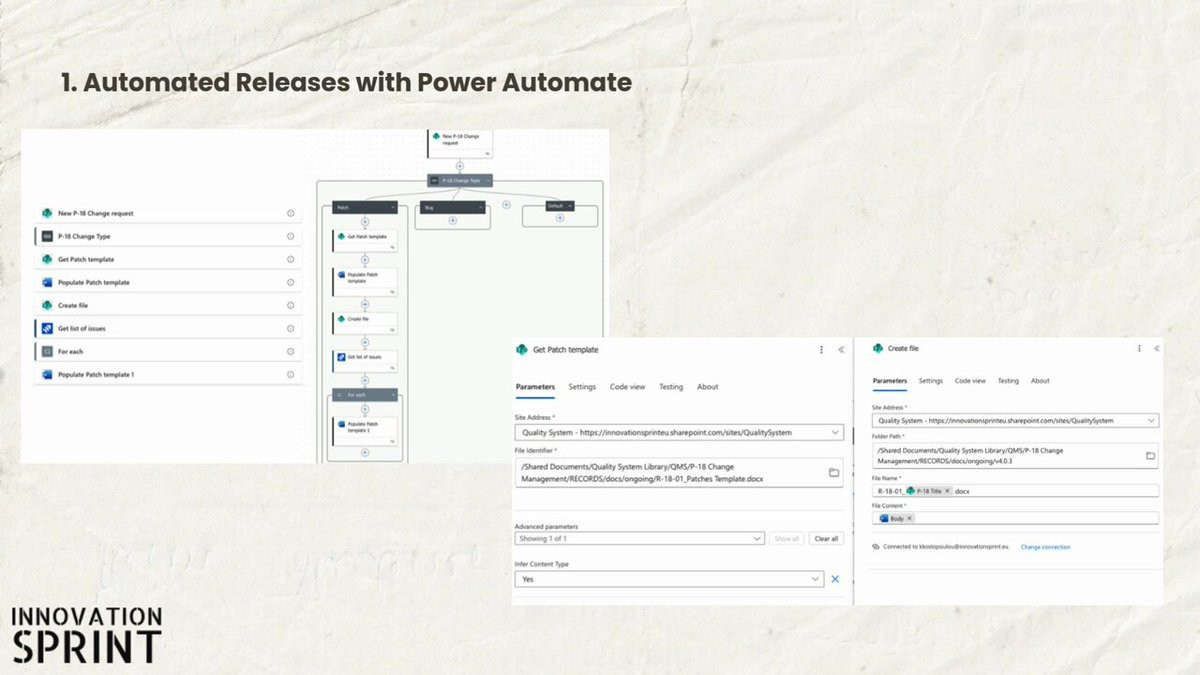
Task: Click the Clear all button
Action: pyautogui.click(x=826, y=538)
